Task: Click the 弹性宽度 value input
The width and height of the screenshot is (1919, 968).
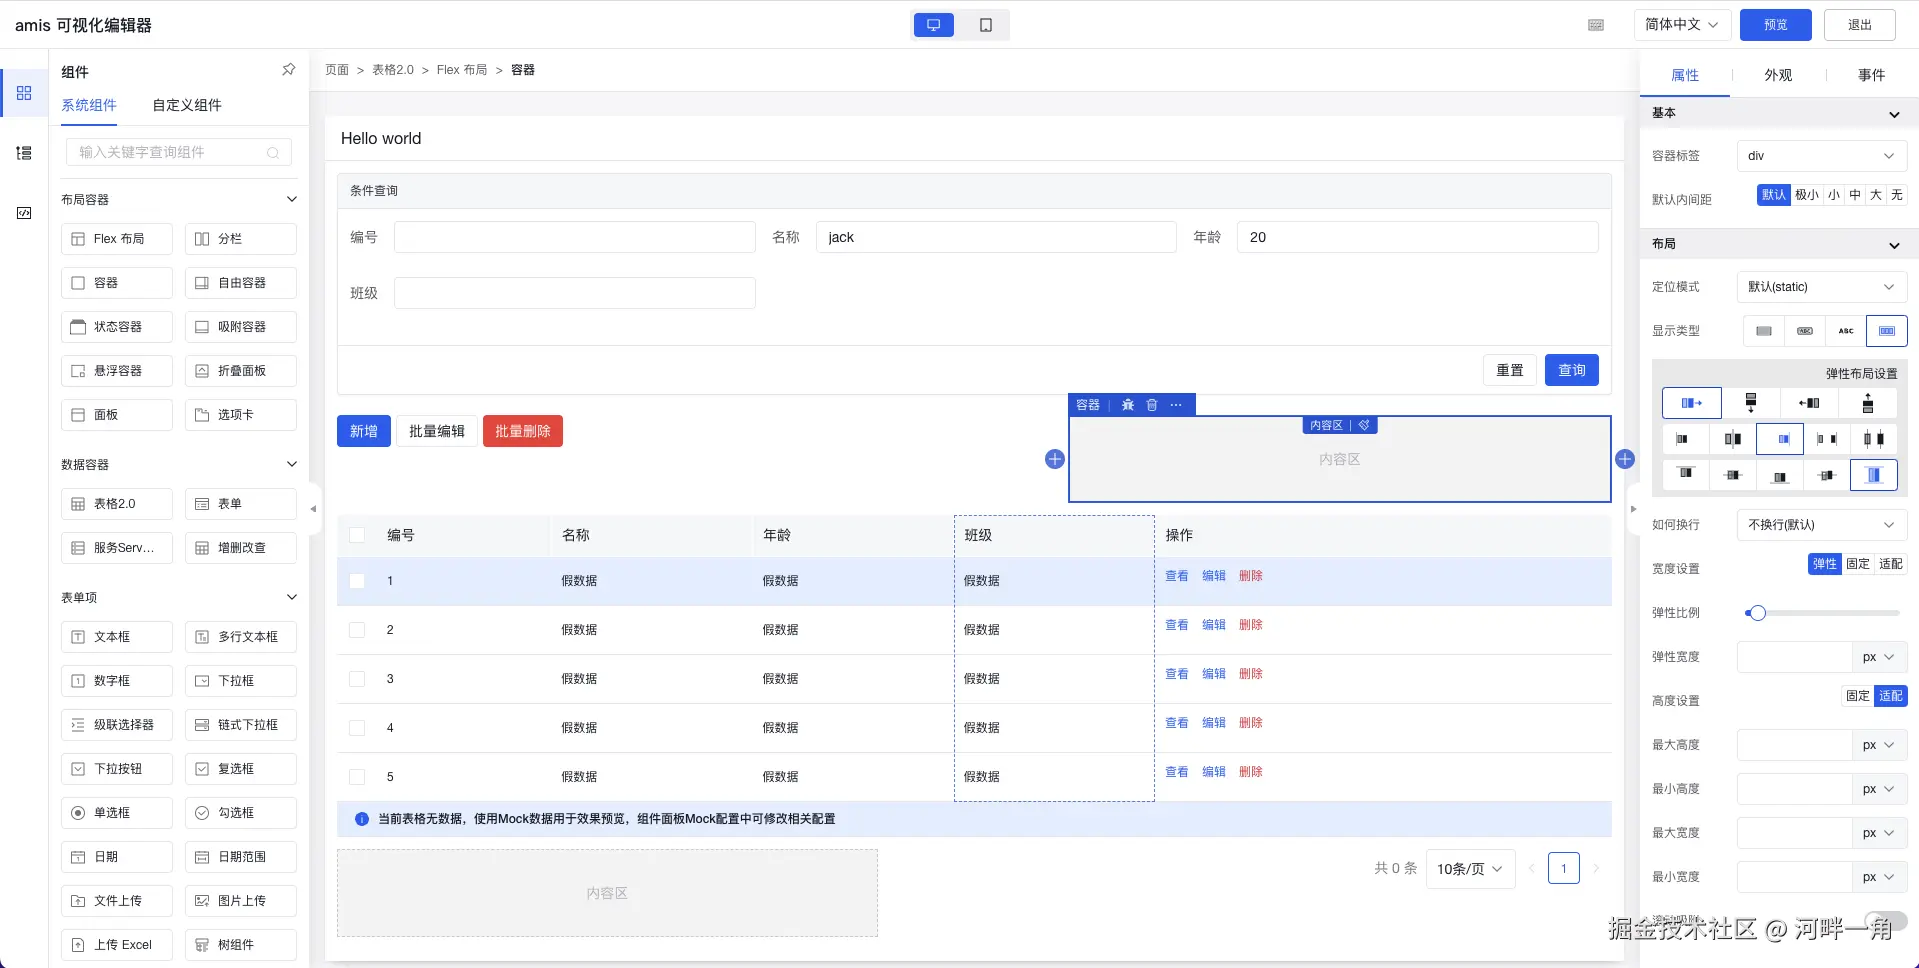Action: coord(1795,657)
